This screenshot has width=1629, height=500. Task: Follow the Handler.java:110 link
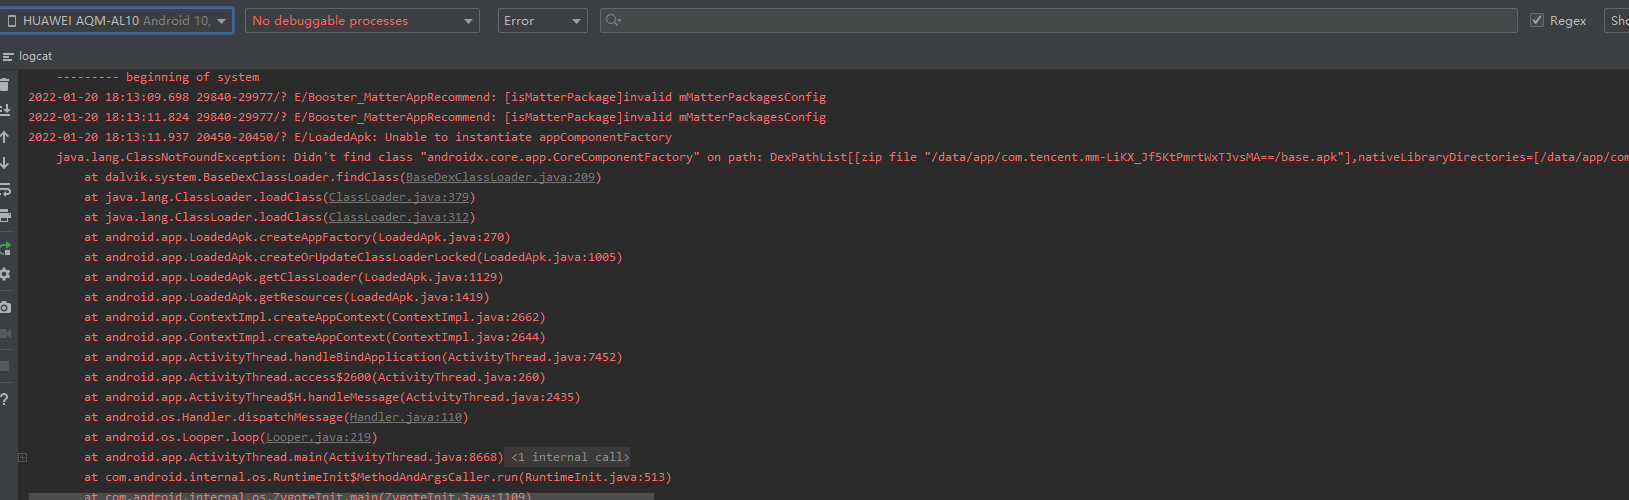coord(406,417)
